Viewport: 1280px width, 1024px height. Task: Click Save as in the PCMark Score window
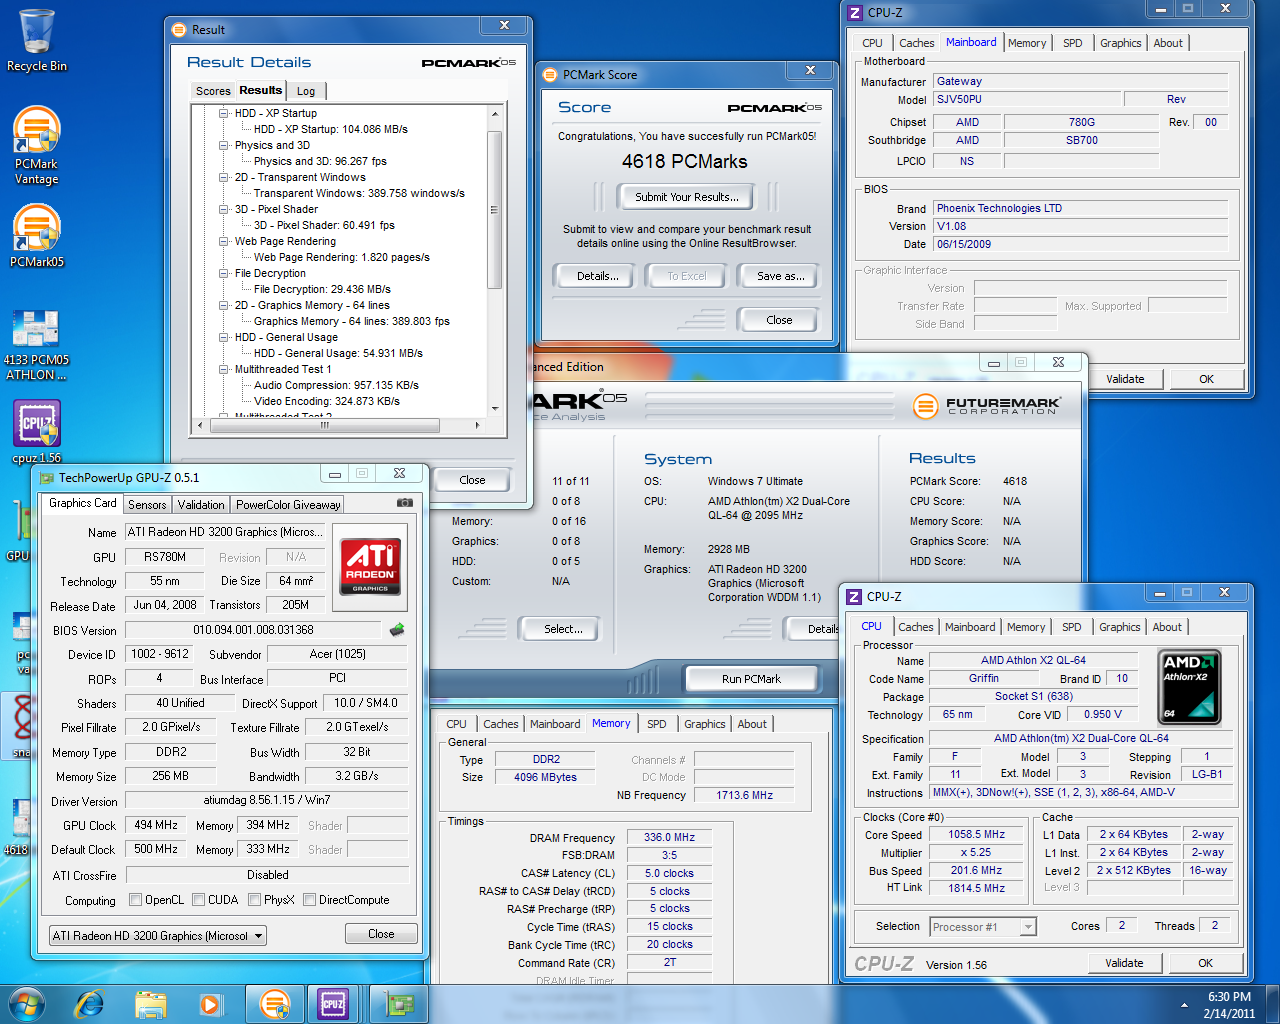point(781,276)
